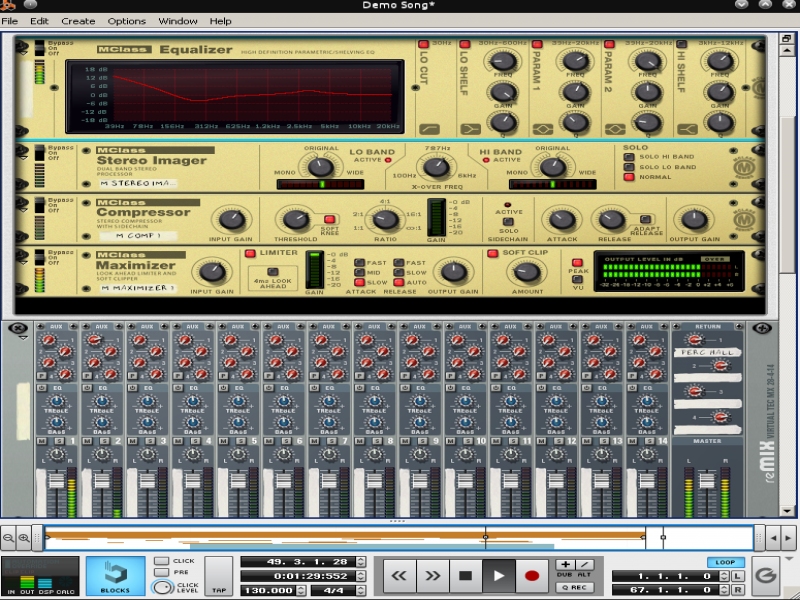The image size is (800, 600).
Task: Enable the metronome Click checkbox
Action: (161, 561)
